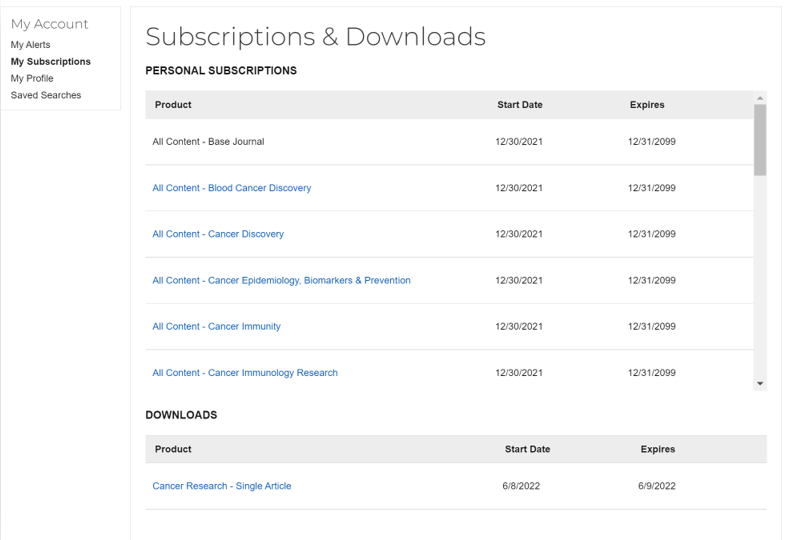The image size is (791, 540).
Task: Click Expires header in Personal Subscriptions table
Action: click(647, 105)
